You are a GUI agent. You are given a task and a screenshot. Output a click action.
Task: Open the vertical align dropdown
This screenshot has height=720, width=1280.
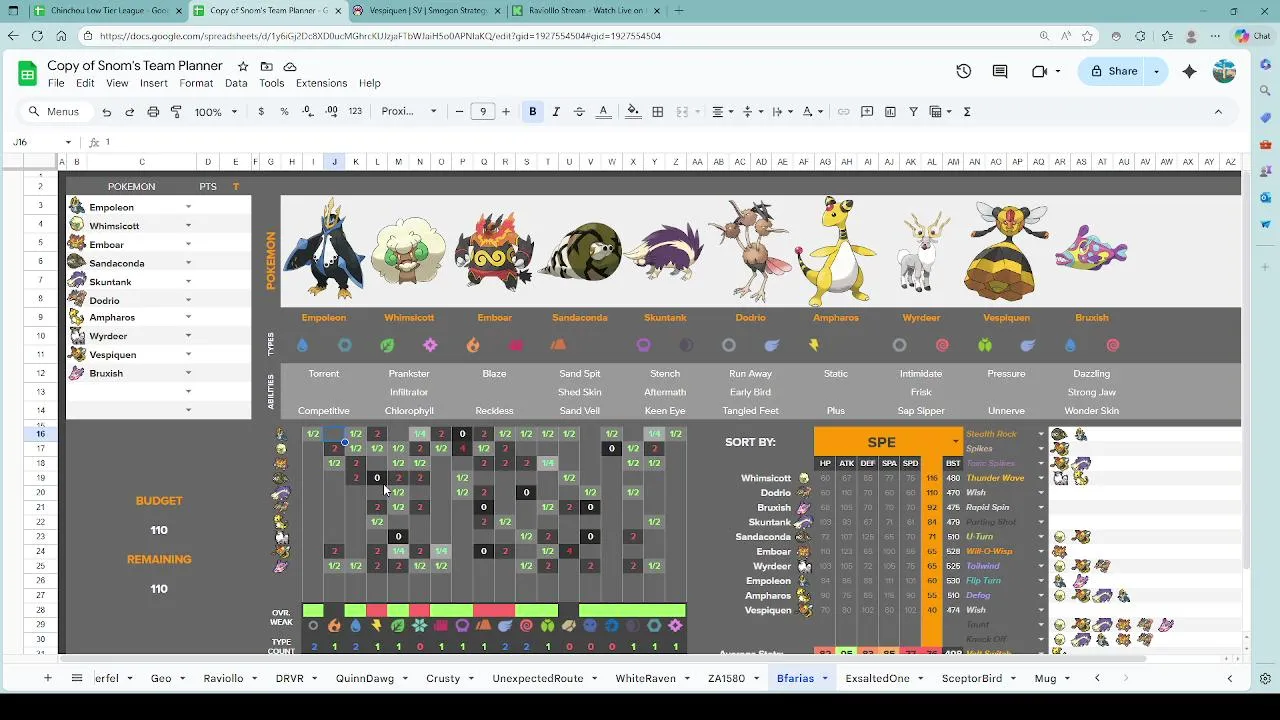752,112
